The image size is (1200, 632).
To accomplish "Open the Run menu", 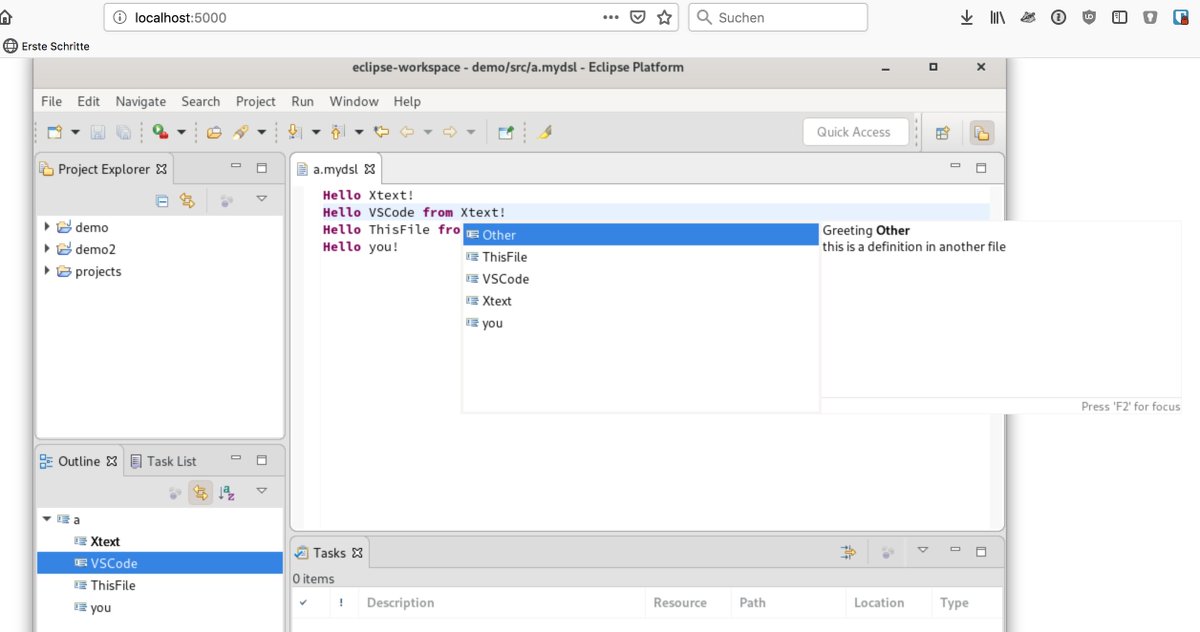I will [x=303, y=101].
